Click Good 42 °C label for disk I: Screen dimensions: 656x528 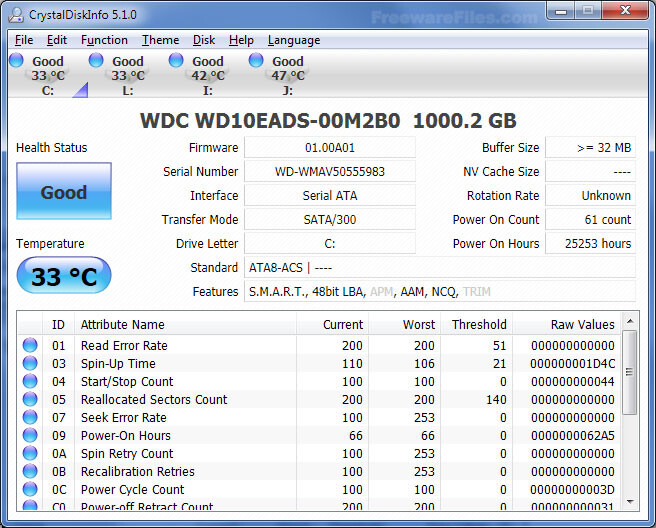(x=208, y=68)
